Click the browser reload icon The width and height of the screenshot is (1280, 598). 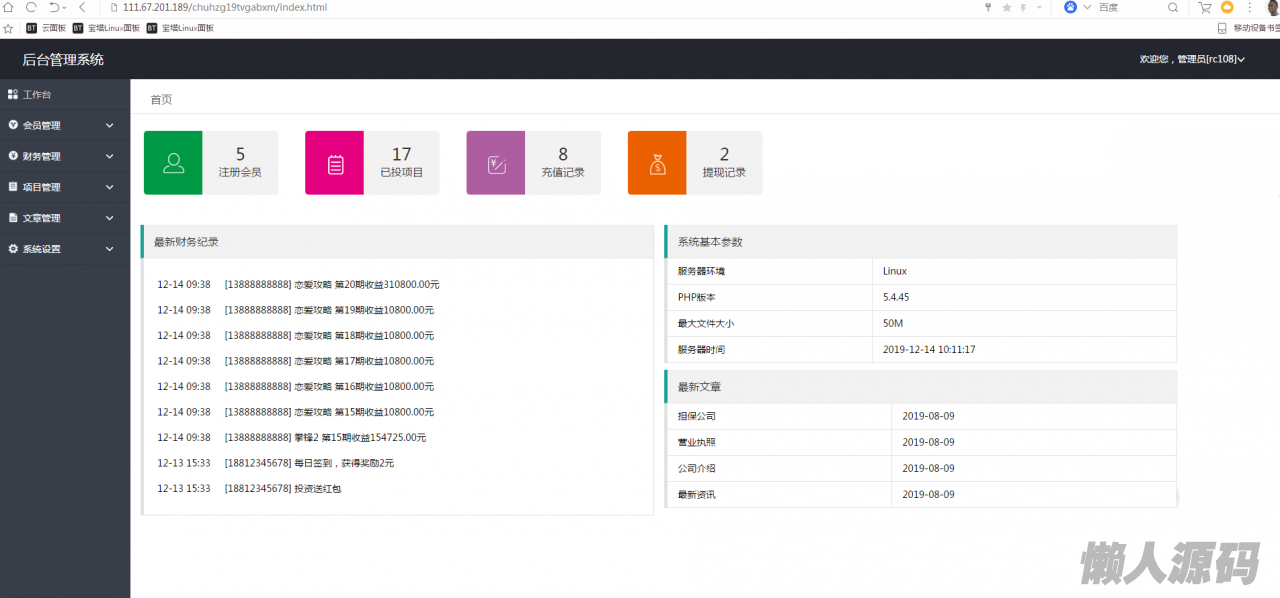pyautogui.click(x=31, y=7)
